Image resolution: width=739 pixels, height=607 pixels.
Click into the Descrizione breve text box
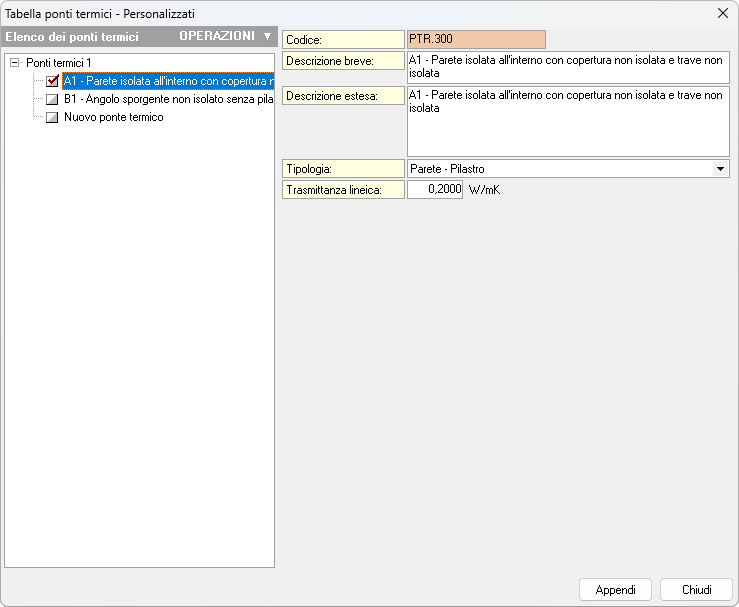(x=567, y=67)
